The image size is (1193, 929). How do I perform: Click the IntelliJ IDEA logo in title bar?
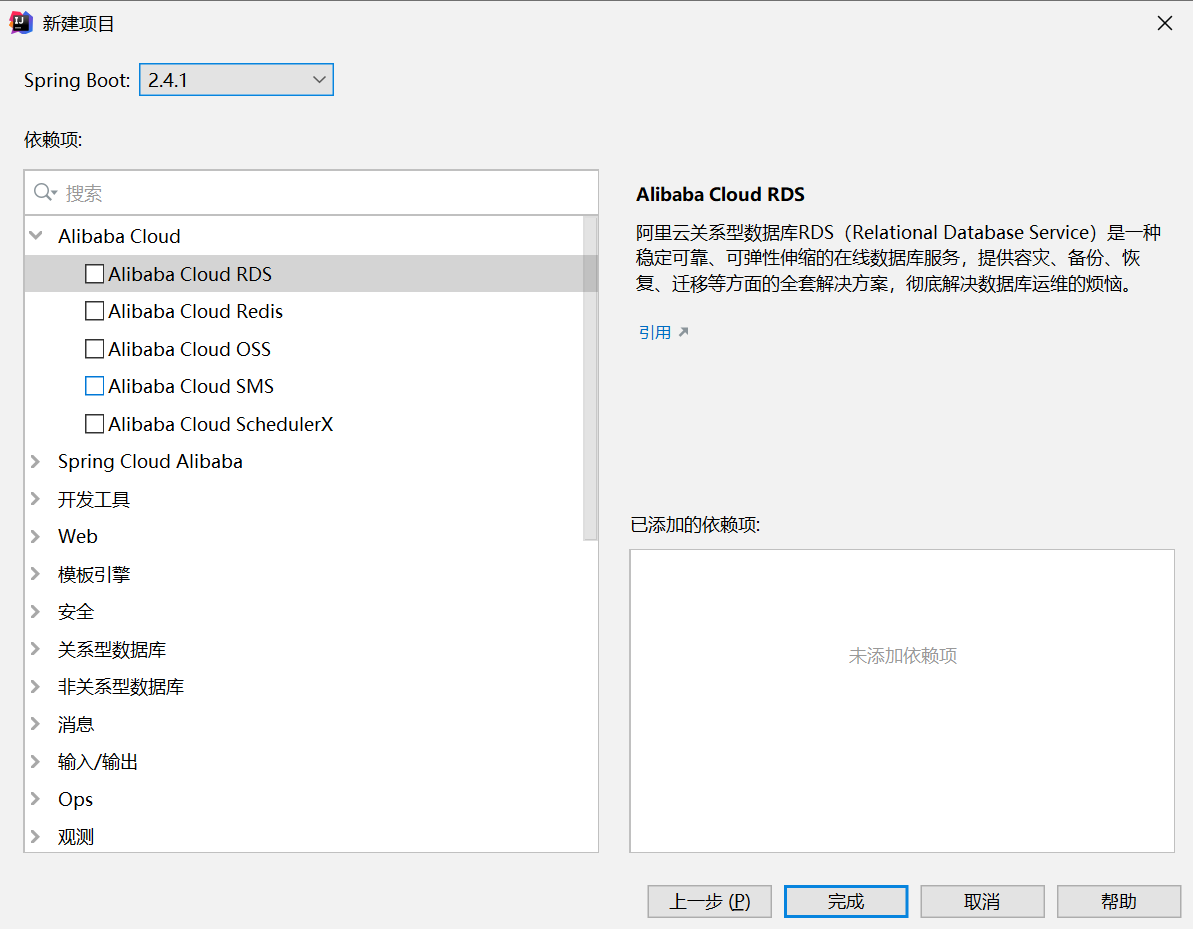pyautogui.click(x=21, y=24)
